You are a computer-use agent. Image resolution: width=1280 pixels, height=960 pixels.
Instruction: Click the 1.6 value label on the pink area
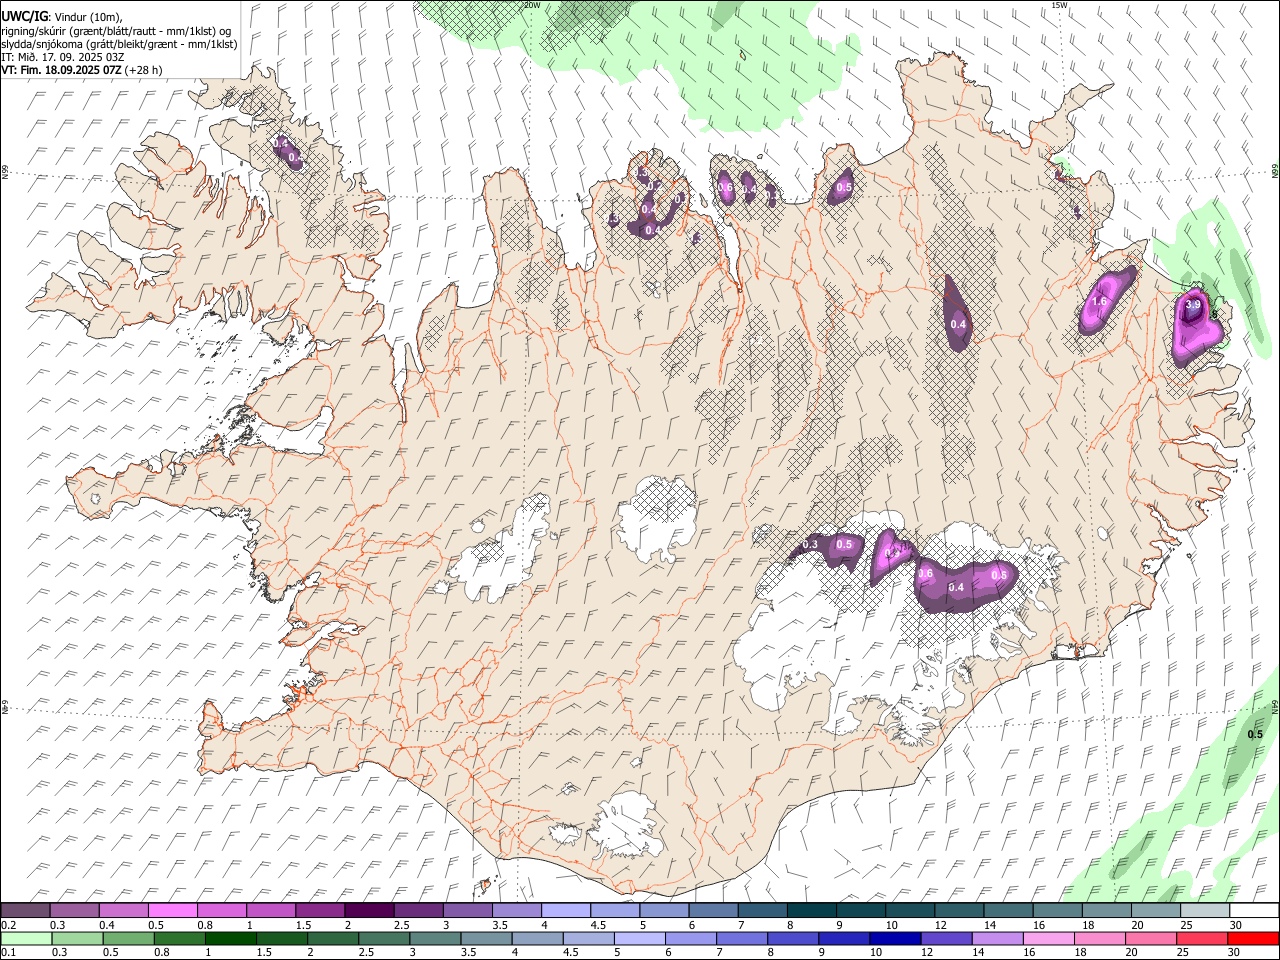click(x=1100, y=301)
